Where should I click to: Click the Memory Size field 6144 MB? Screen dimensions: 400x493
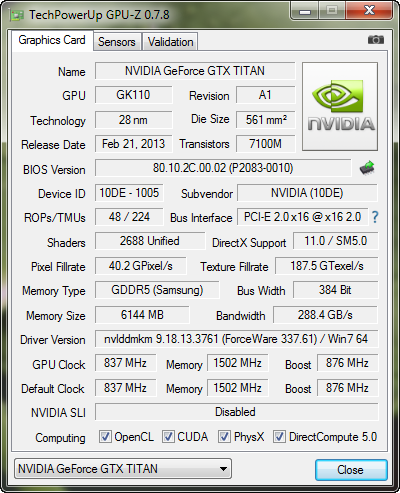tap(142, 315)
